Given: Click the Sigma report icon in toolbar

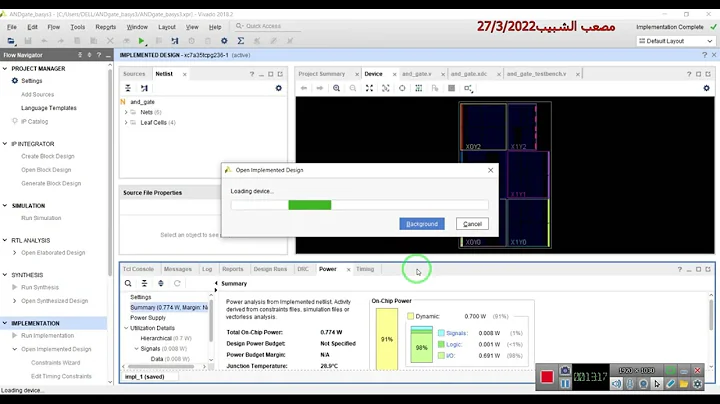Looking at the screenshot, I should pyautogui.click(x=241, y=41).
